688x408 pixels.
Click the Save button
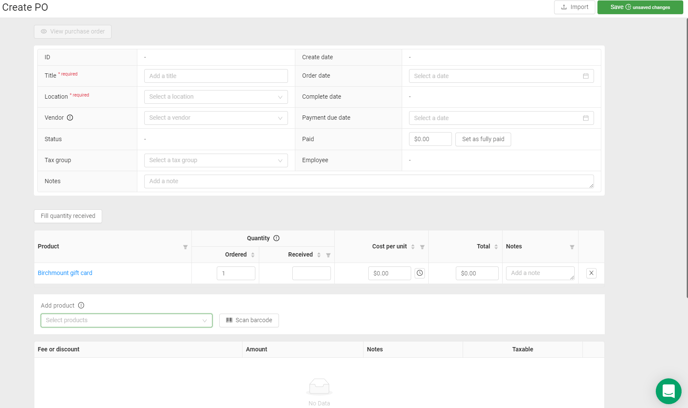click(639, 7)
